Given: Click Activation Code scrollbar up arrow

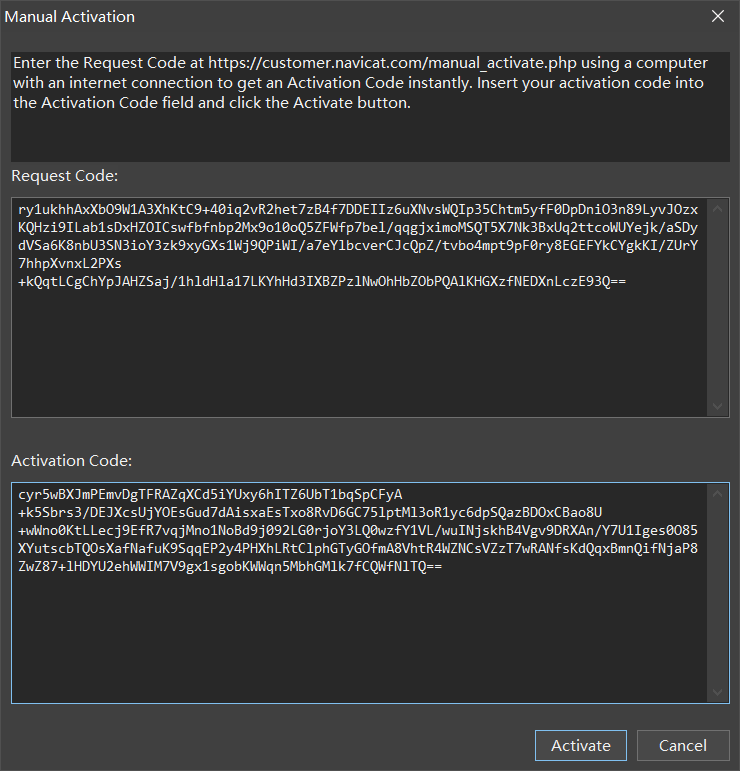Looking at the screenshot, I should click(x=717, y=494).
